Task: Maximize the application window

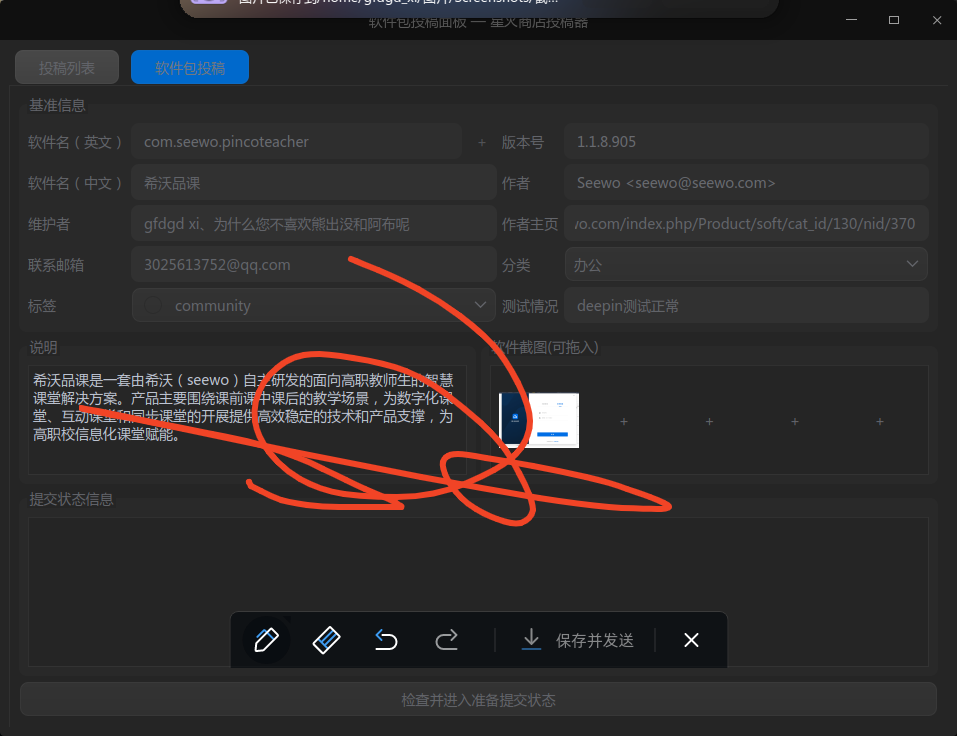Action: pos(894,20)
